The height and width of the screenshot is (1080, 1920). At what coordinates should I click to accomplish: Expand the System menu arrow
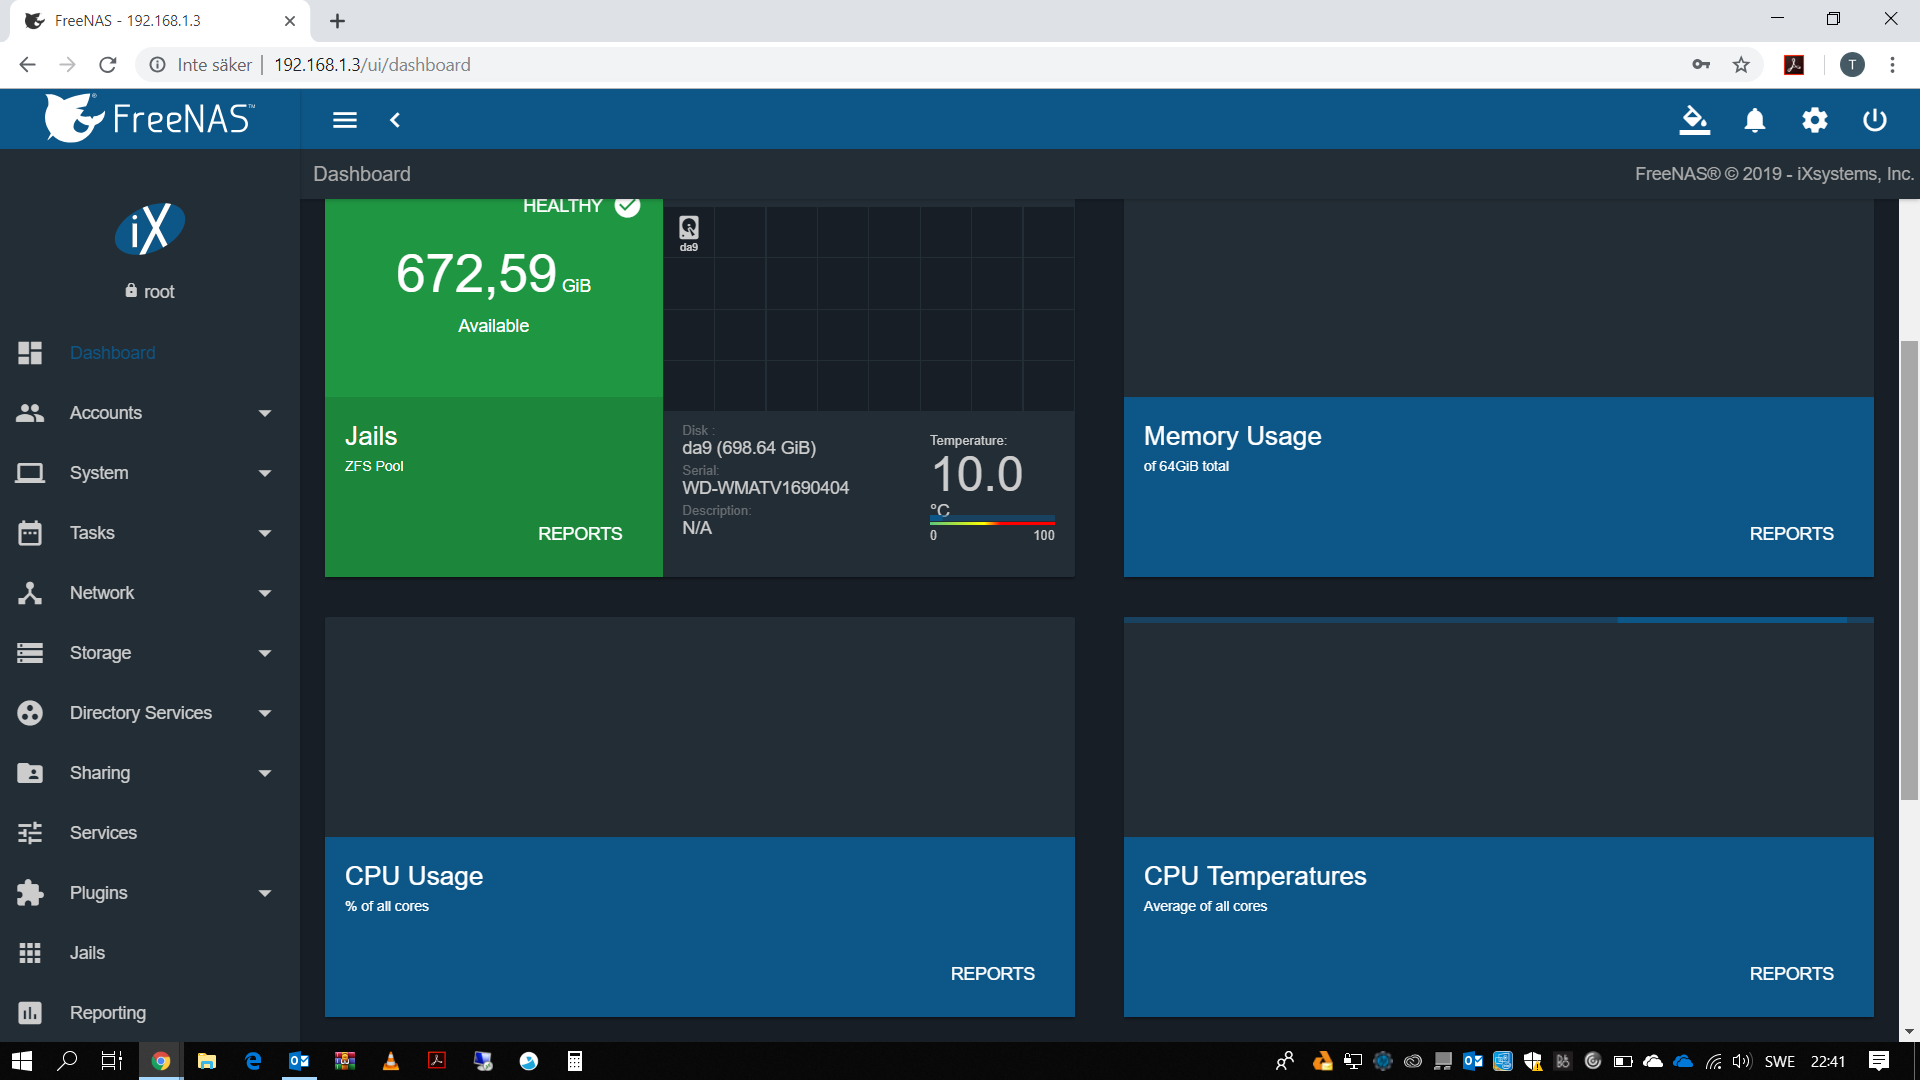click(265, 473)
